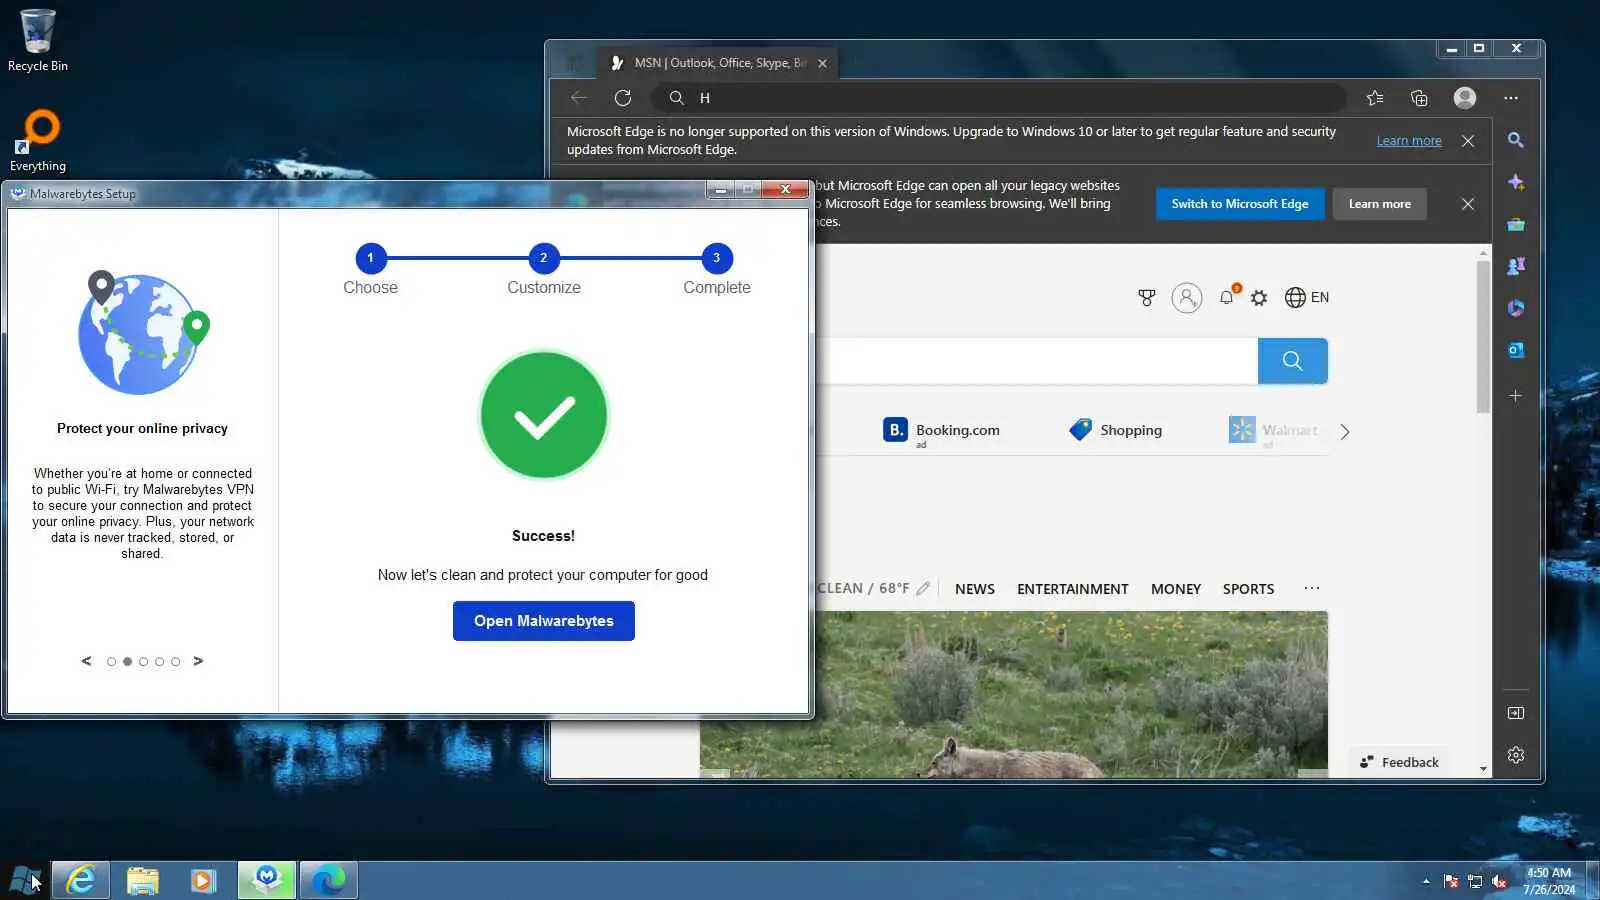Screen dimensions: 1600x900
Task: Select fourth carousel dot in Malwarebytes Setup
Action: pyautogui.click(x=159, y=662)
